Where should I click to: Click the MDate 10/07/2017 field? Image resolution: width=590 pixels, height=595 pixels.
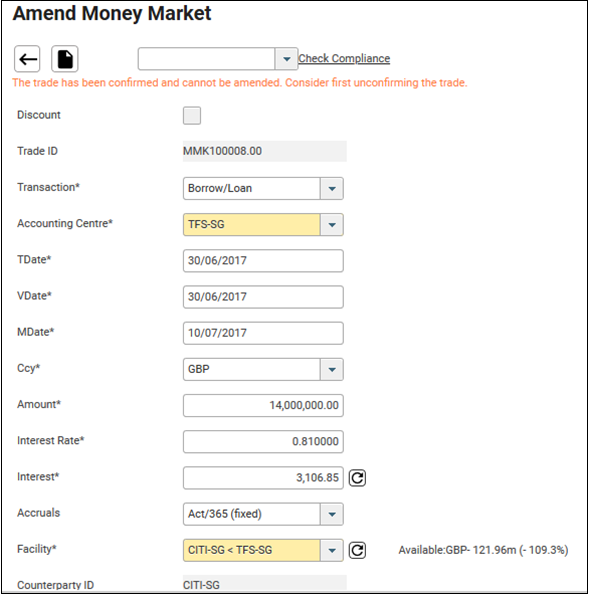point(263,333)
